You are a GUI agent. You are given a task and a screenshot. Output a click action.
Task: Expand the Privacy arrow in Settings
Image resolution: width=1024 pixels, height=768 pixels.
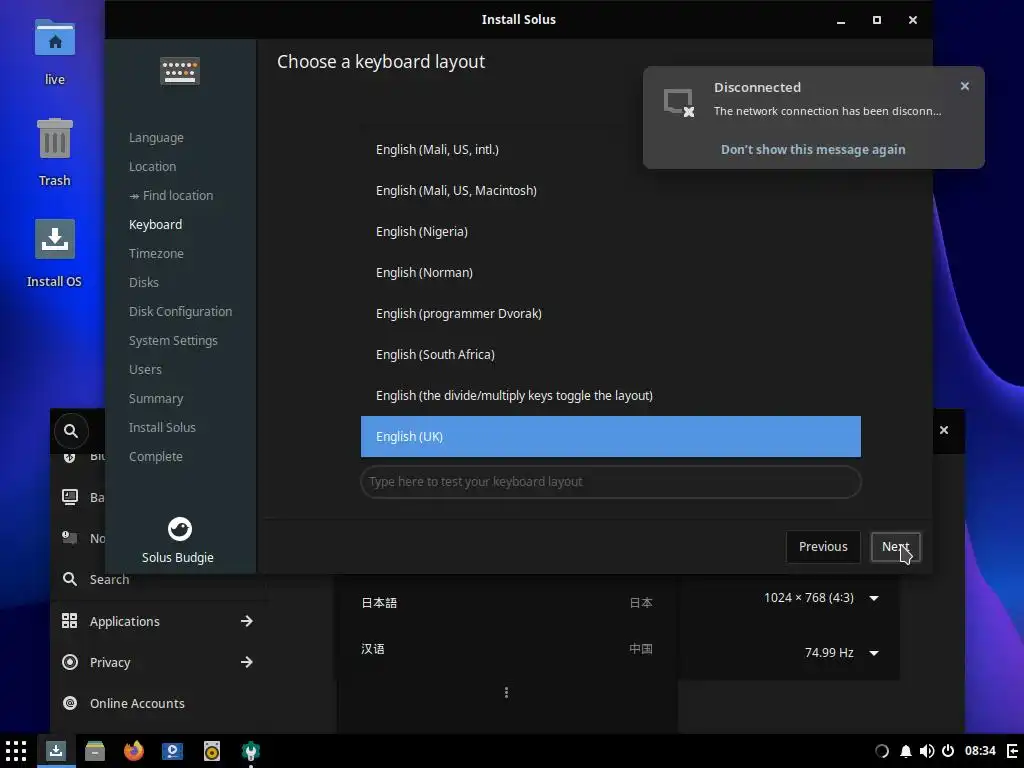click(x=247, y=662)
